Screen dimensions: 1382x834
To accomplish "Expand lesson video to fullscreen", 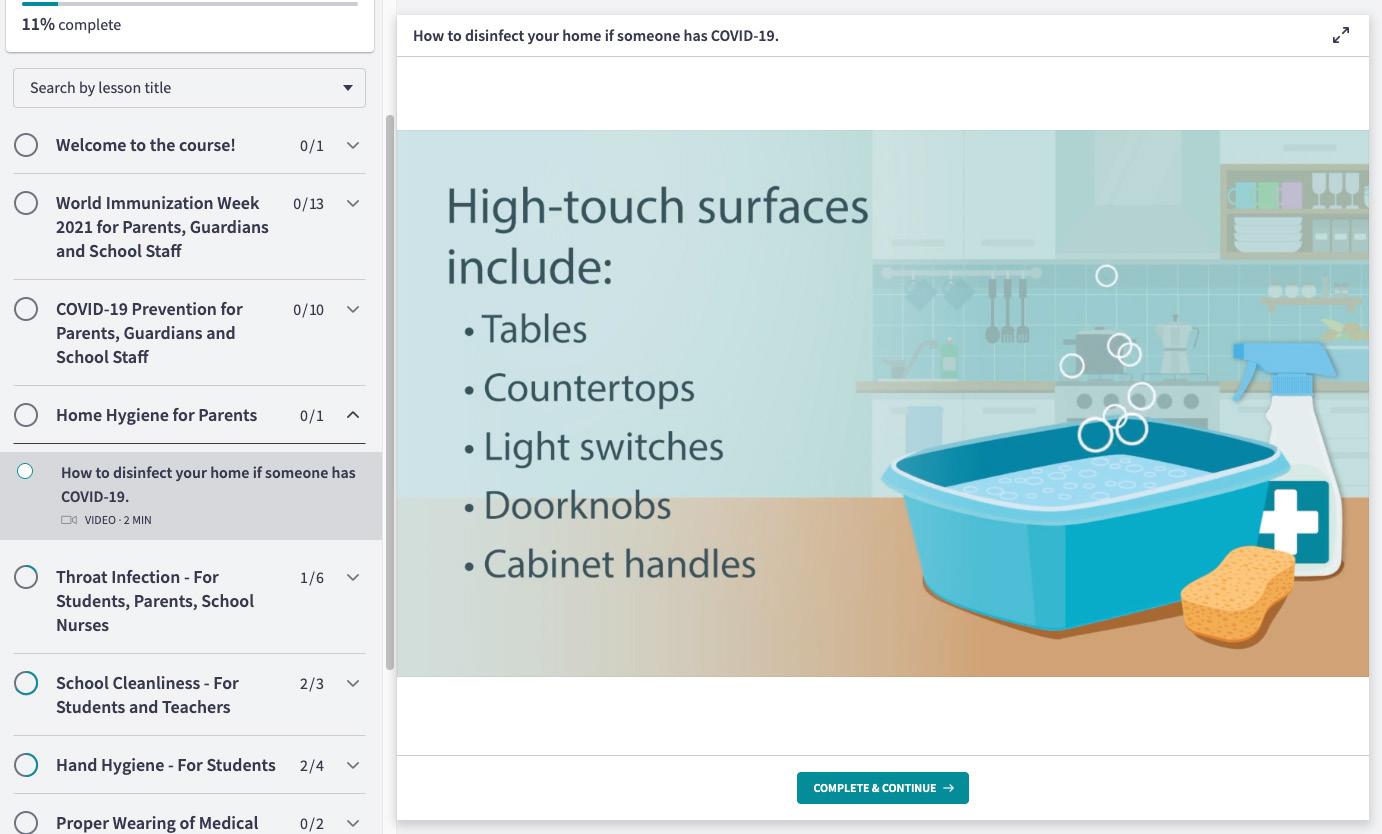I will (1341, 36).
